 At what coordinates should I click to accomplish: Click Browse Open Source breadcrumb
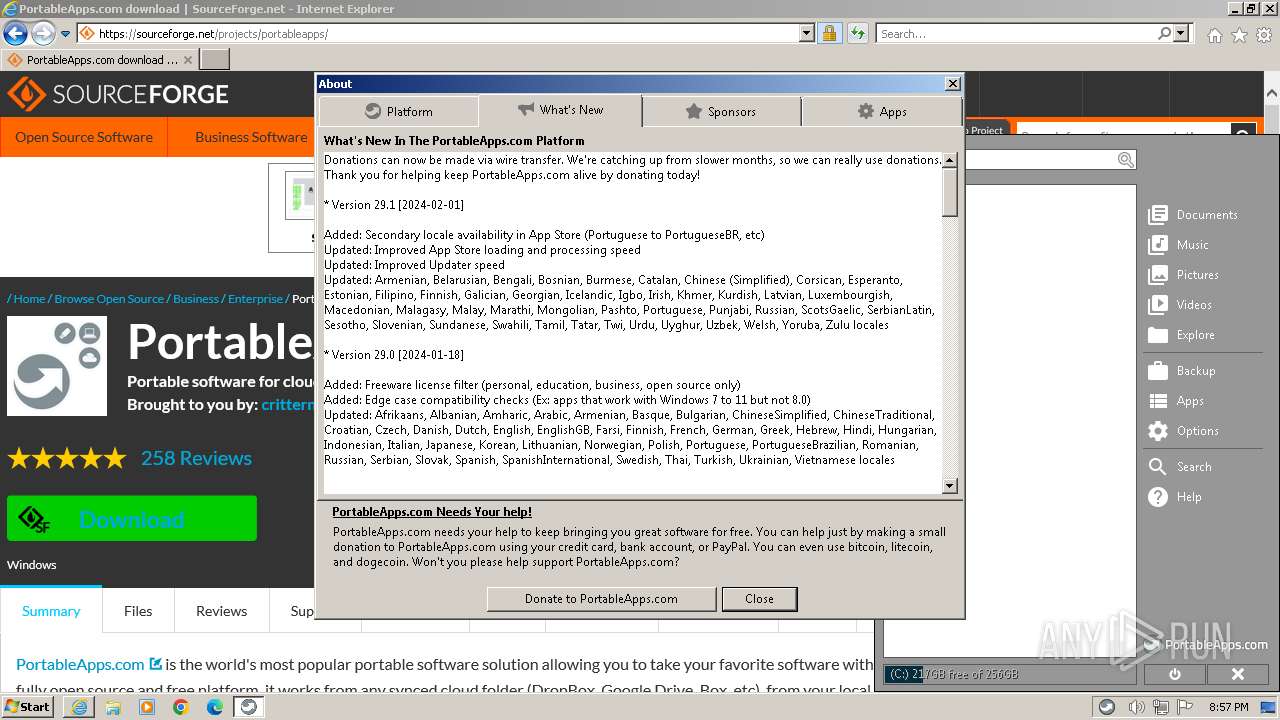[x=109, y=299]
